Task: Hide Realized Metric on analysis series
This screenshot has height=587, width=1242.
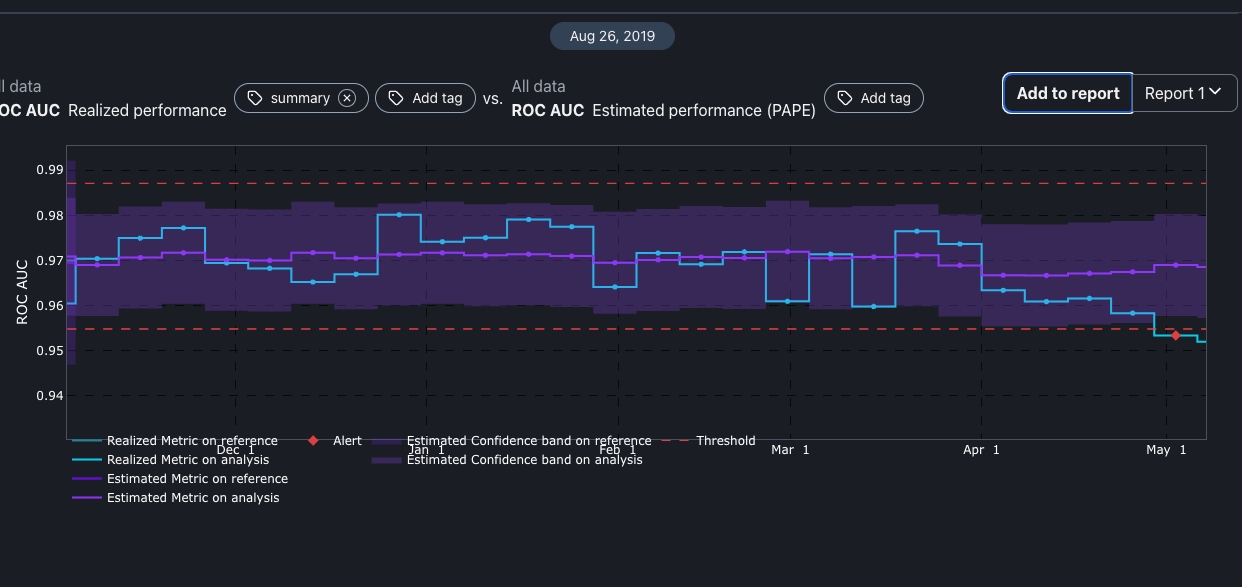Action: tap(187, 460)
